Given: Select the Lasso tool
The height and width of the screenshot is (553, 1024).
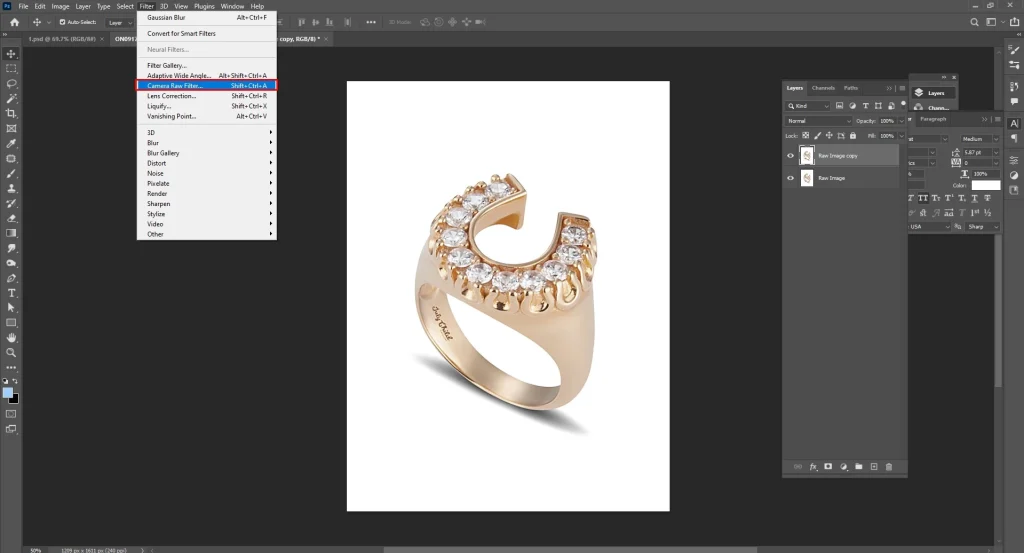Looking at the screenshot, I should (12, 84).
